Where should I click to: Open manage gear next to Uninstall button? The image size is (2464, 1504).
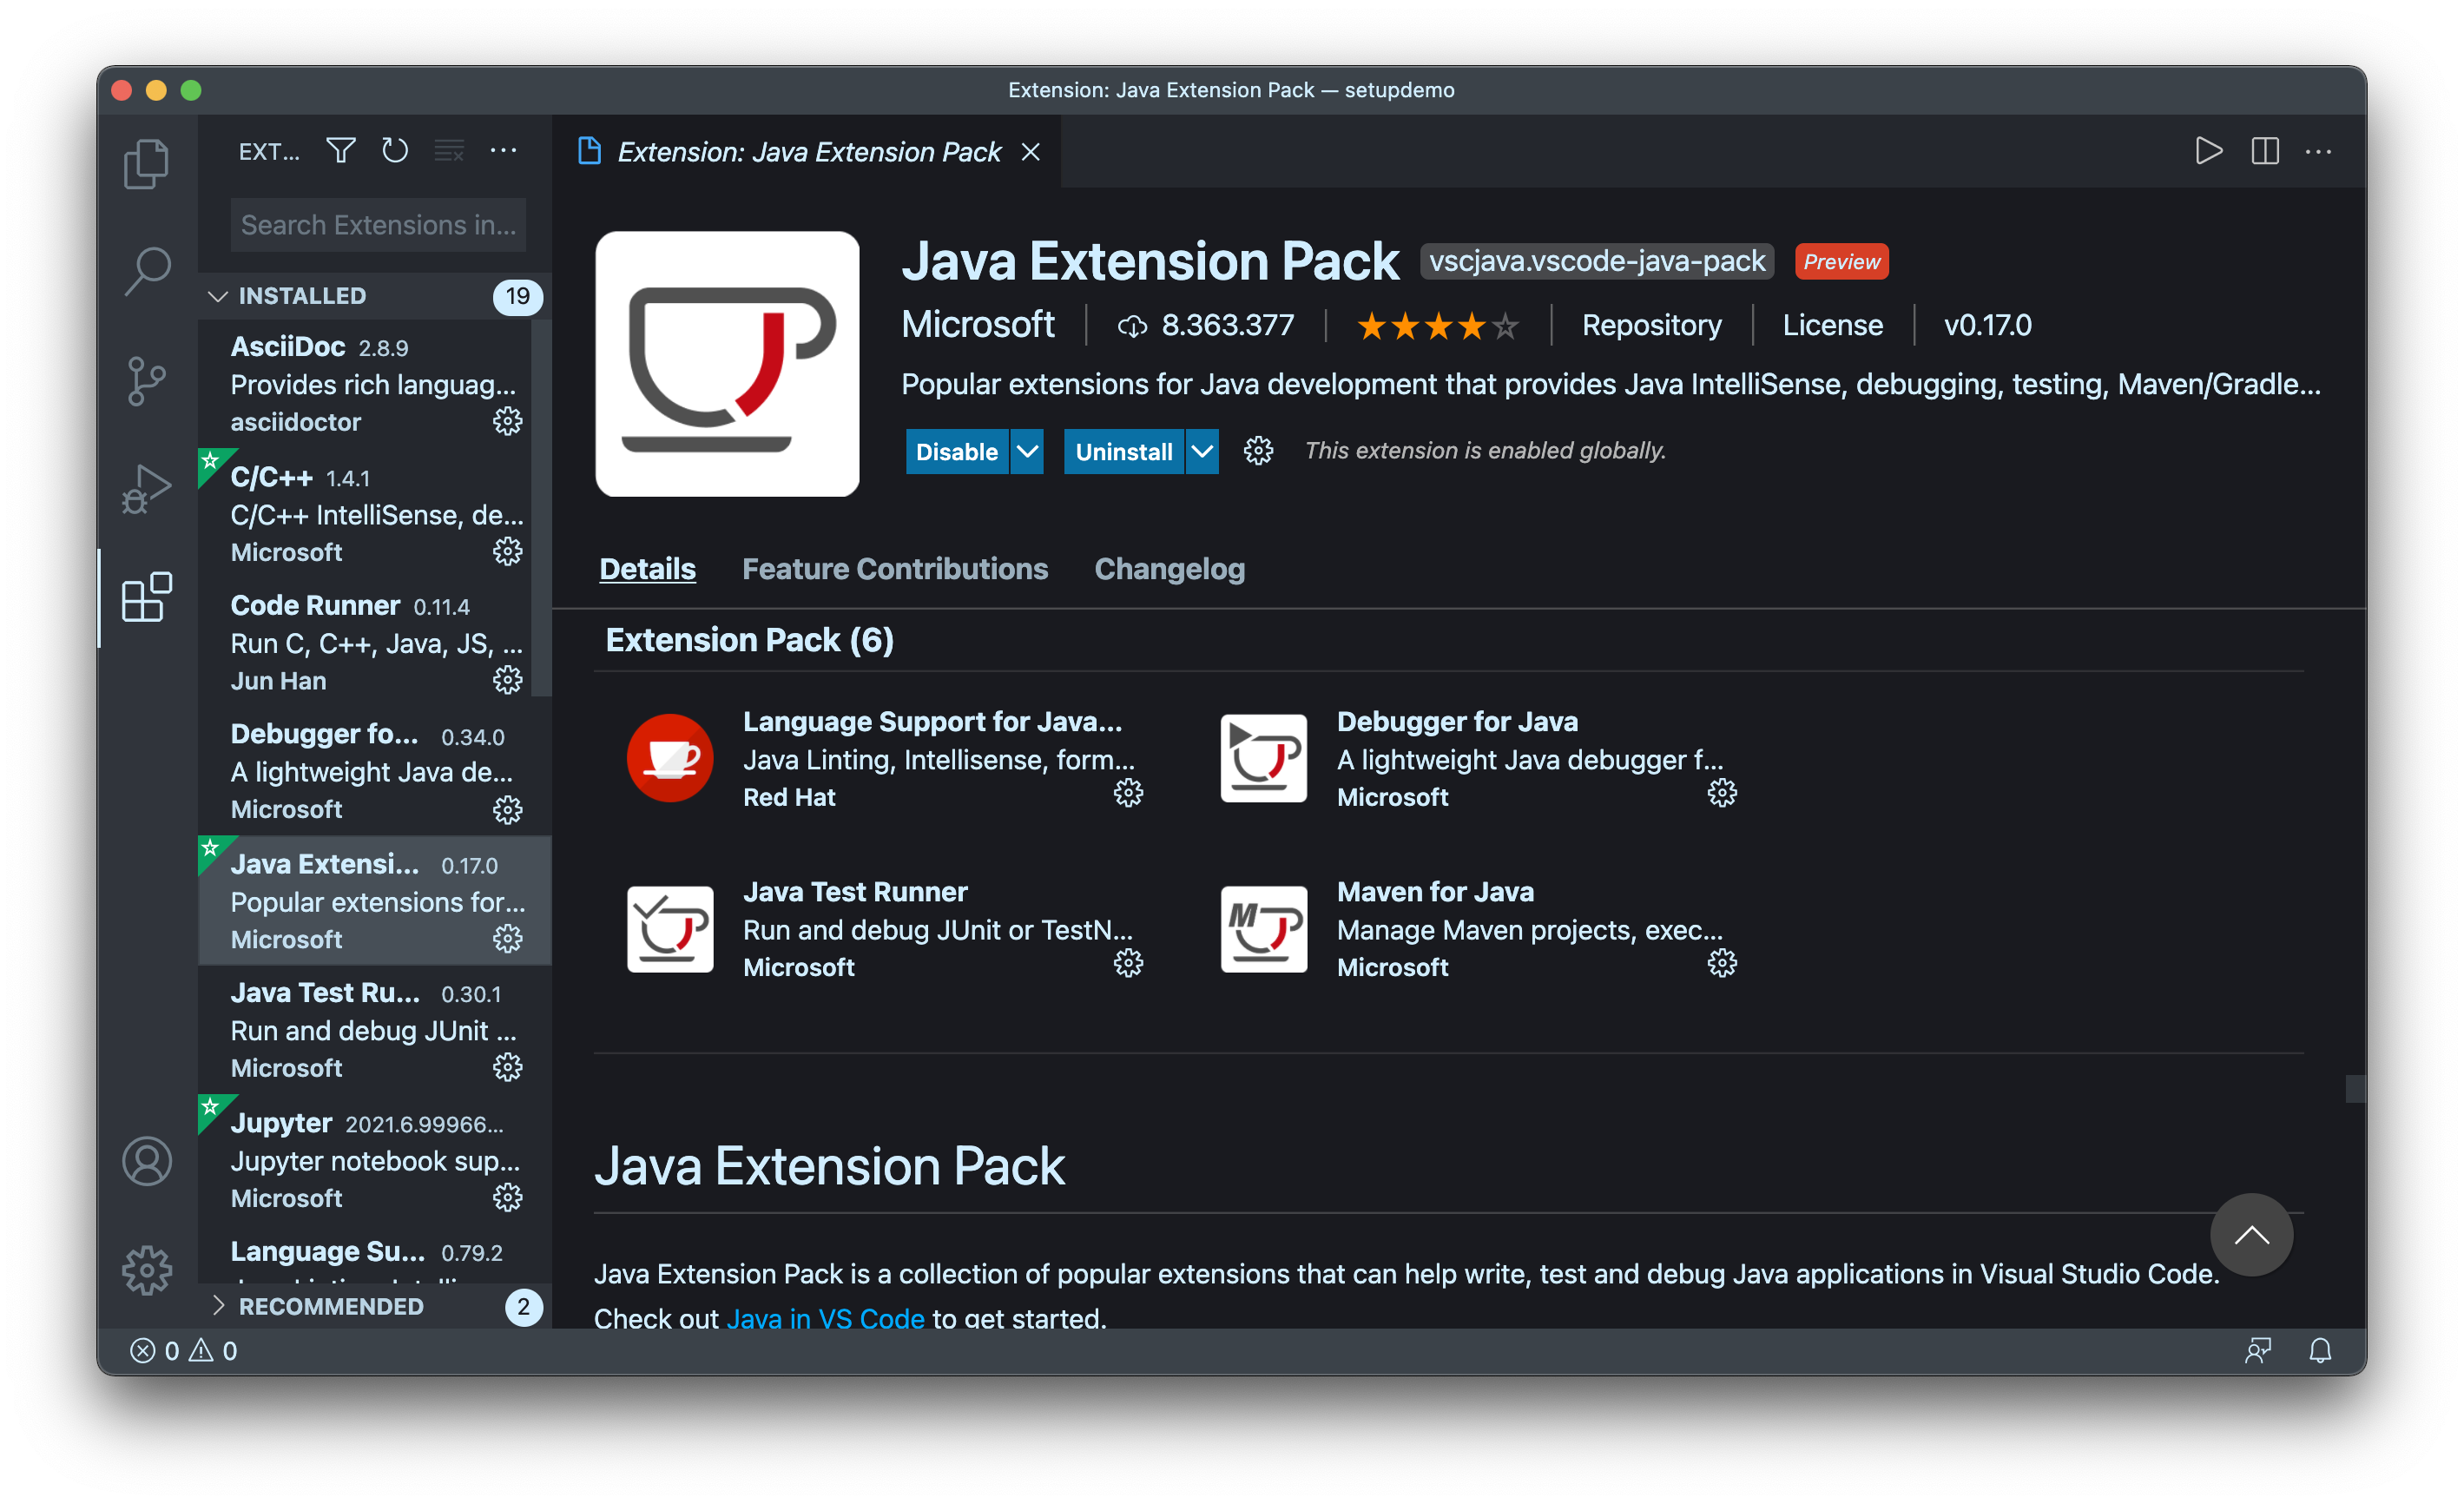(1258, 451)
